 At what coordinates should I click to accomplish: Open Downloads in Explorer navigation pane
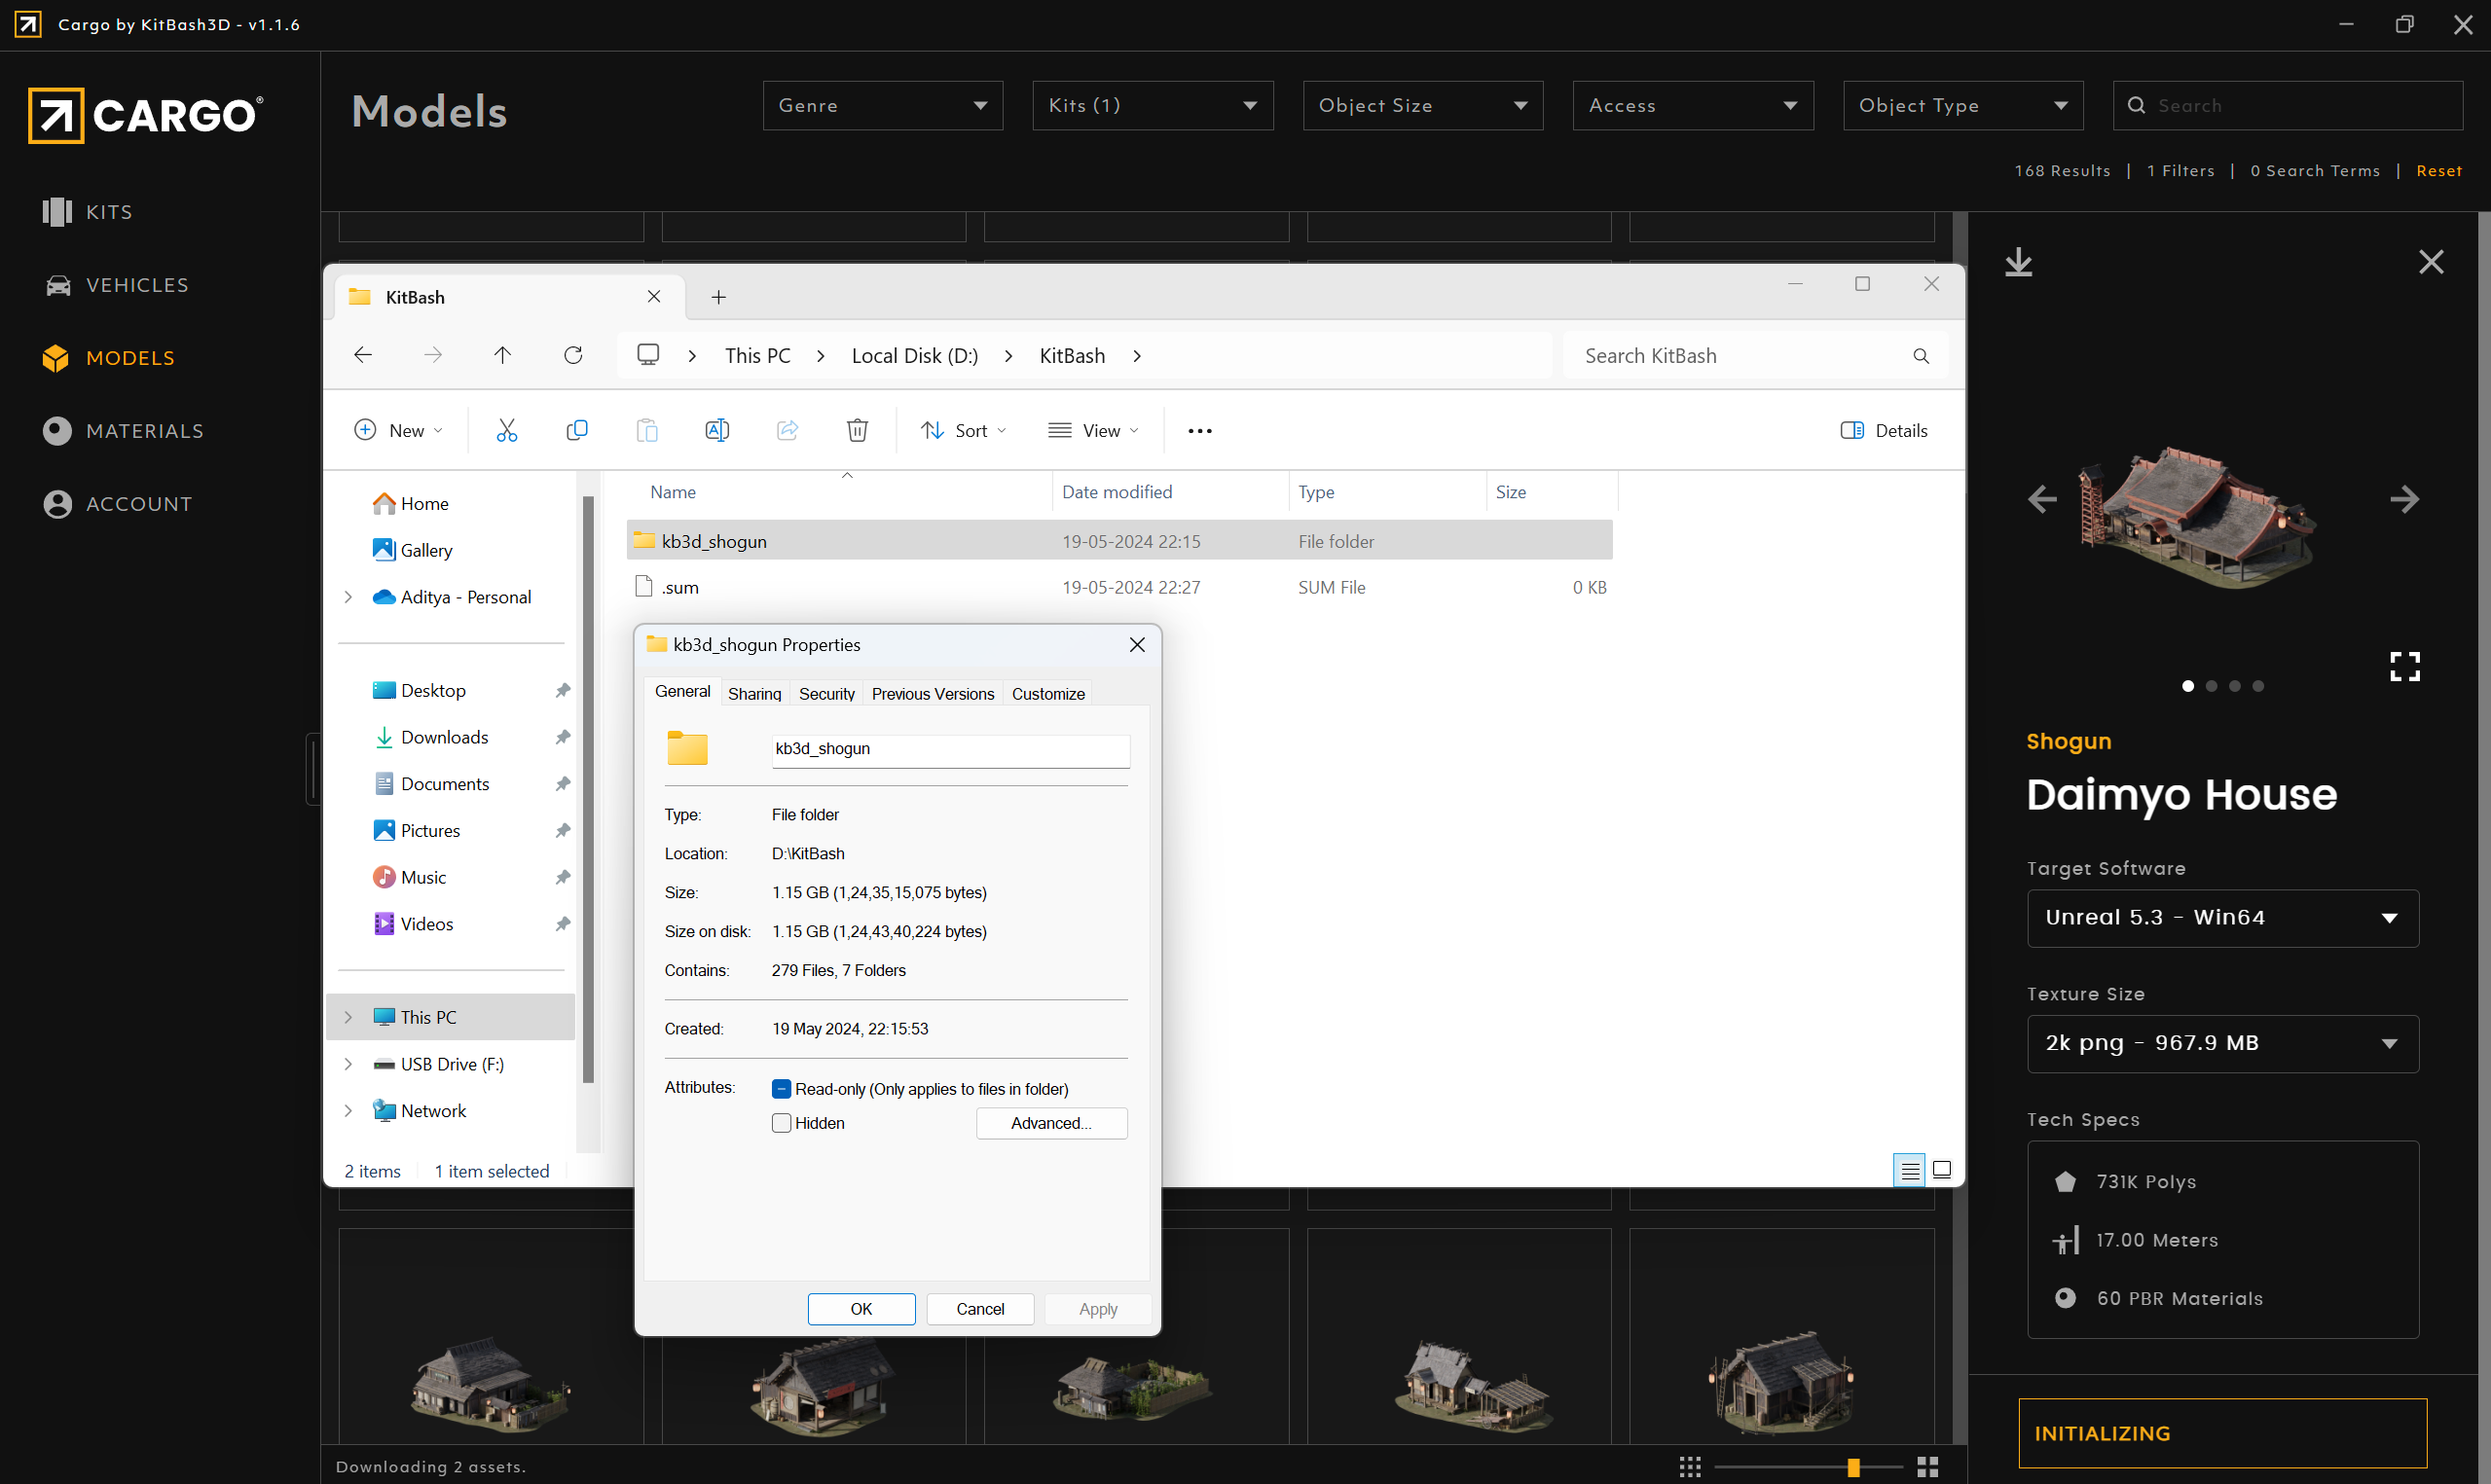click(444, 737)
